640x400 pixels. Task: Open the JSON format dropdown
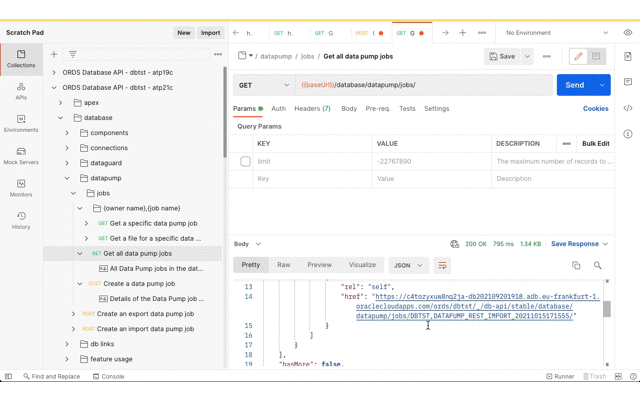[x=408, y=266]
